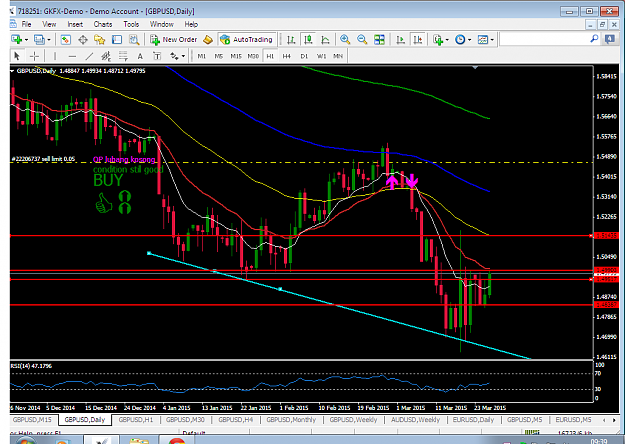The image size is (625, 444).
Task: Switch chart to Candlesticks
Action: pyautogui.click(x=308, y=39)
